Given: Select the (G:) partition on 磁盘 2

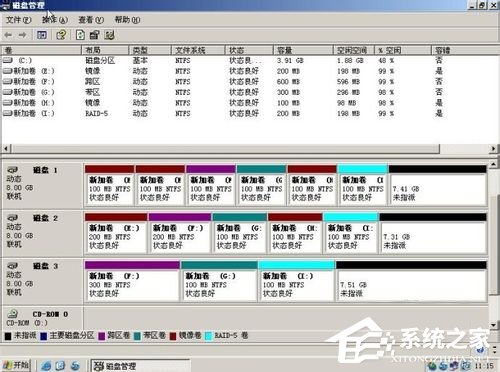Looking at the screenshot, I should coord(239,233).
